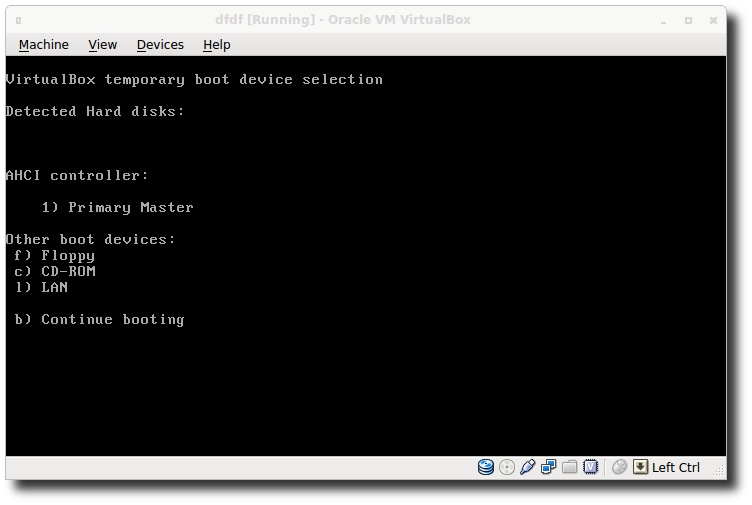Click the '1) Primary Master' boot entry

[x=118, y=207]
